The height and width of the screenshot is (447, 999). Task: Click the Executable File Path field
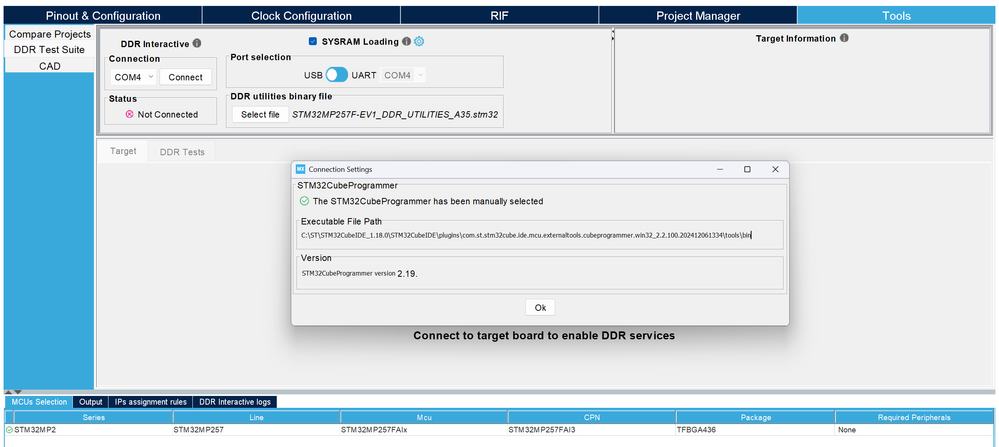[x=540, y=235]
